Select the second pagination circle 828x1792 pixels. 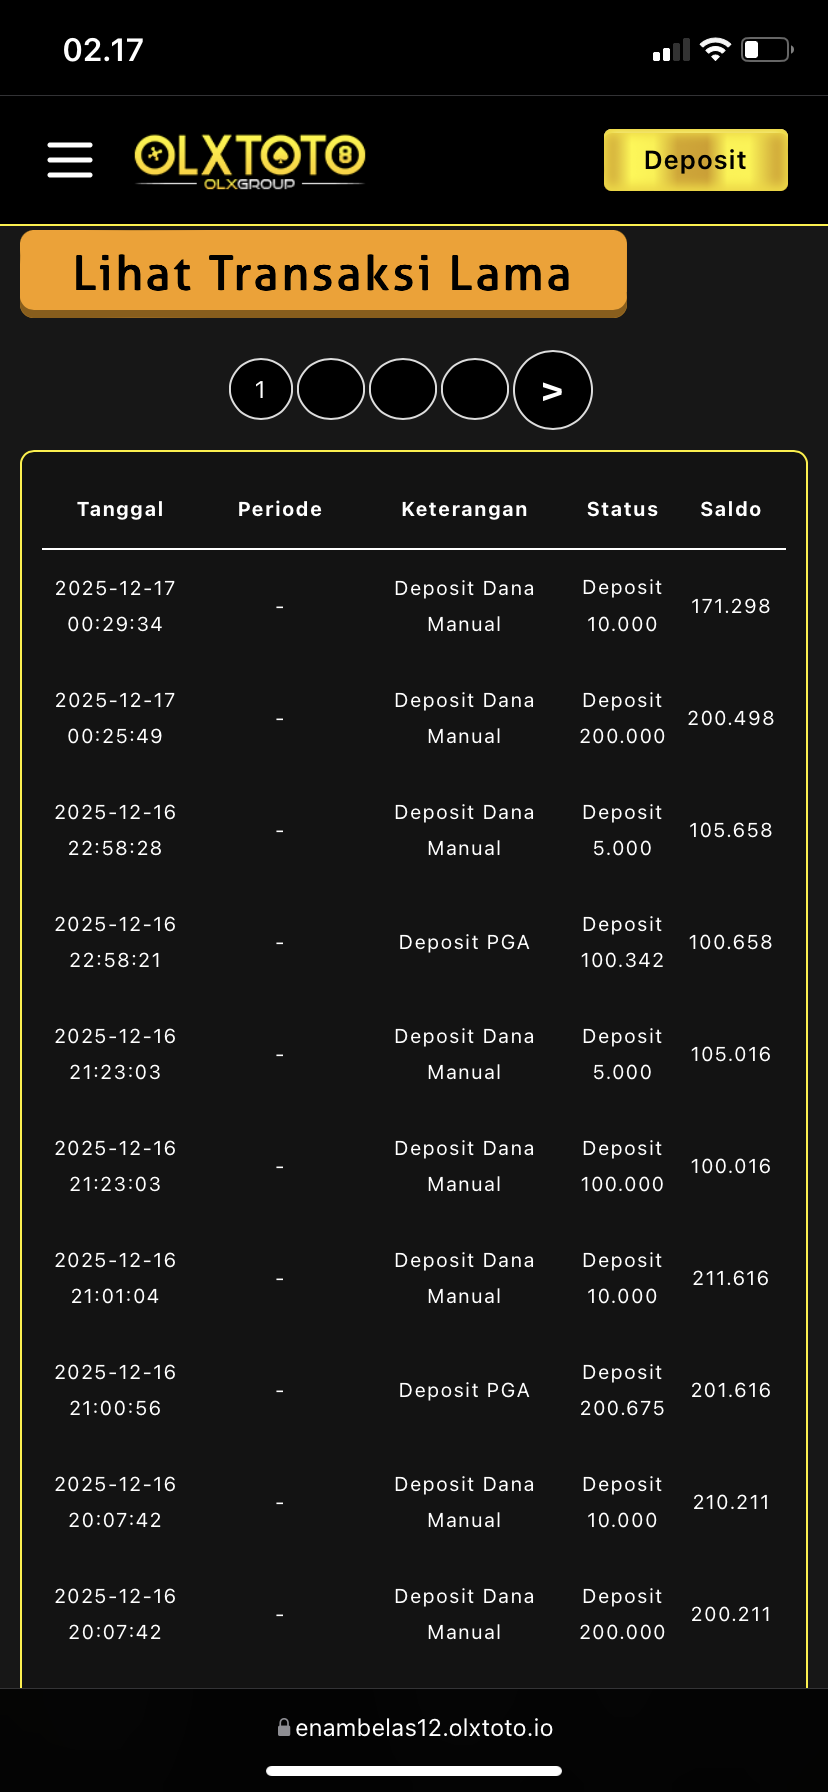pyautogui.click(x=331, y=389)
